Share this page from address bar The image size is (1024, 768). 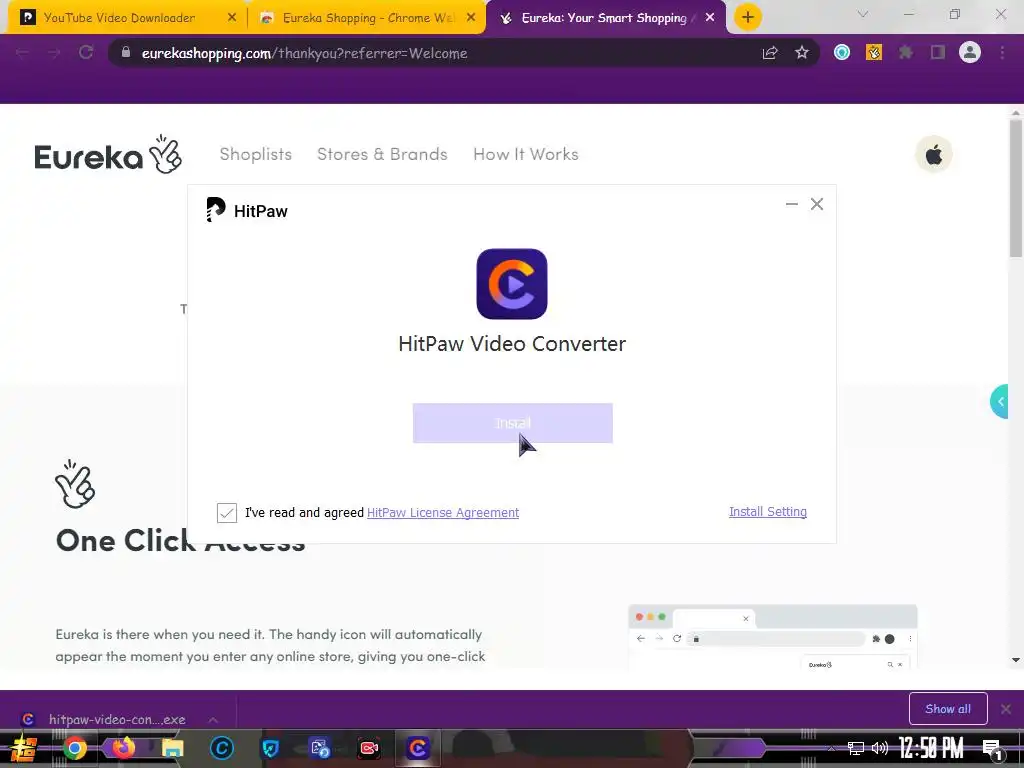coord(770,53)
